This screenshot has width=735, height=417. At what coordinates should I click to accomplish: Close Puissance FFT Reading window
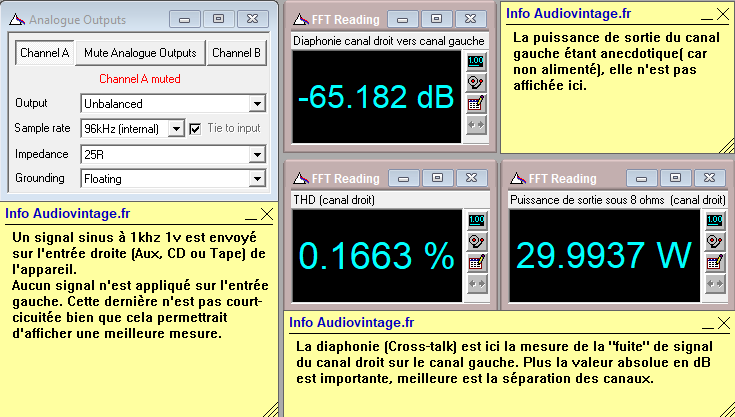point(709,178)
